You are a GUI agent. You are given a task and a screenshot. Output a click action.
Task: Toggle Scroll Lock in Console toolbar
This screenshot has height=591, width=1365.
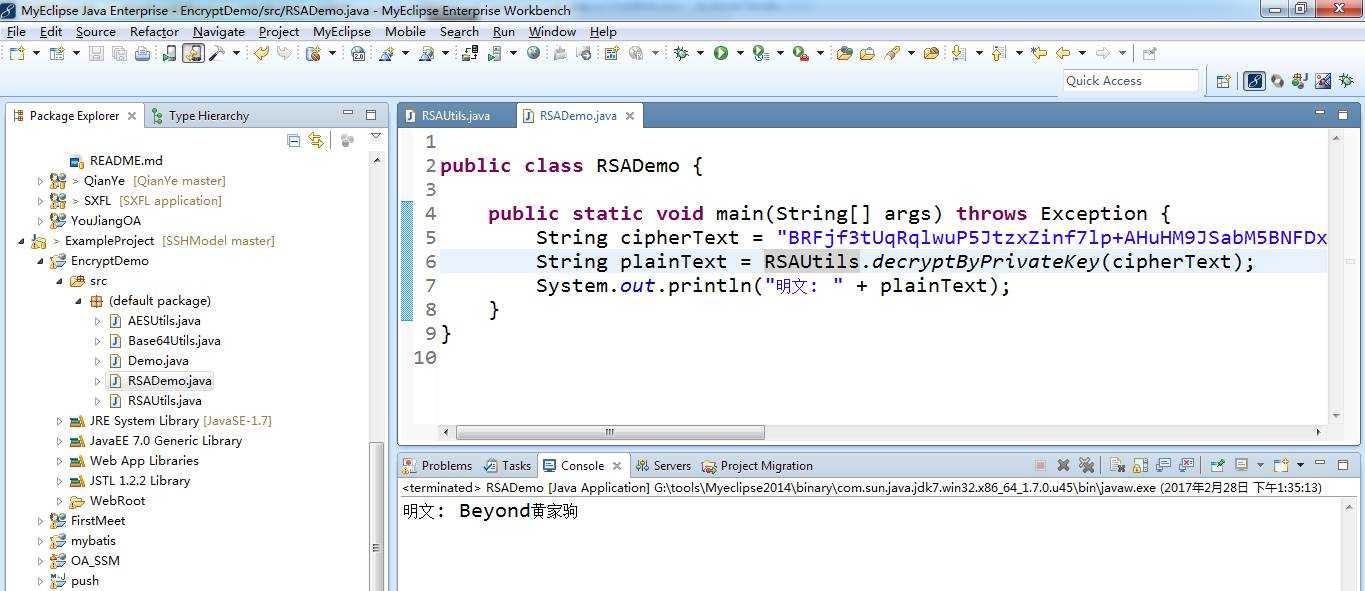click(1141, 465)
